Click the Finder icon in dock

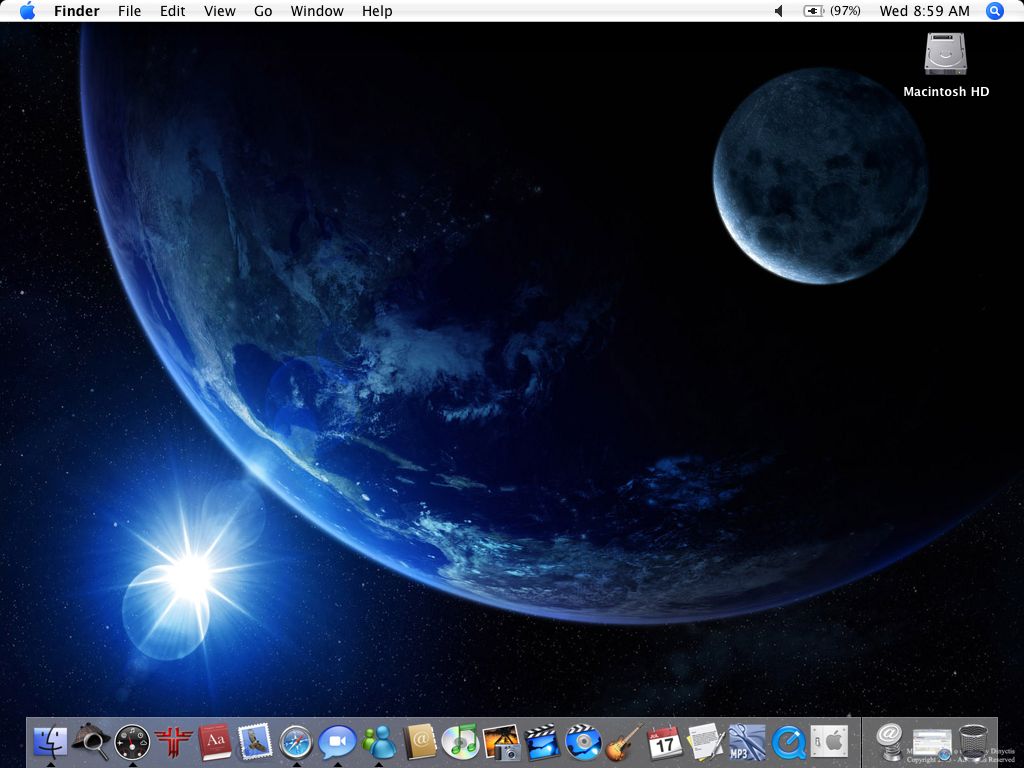50,741
